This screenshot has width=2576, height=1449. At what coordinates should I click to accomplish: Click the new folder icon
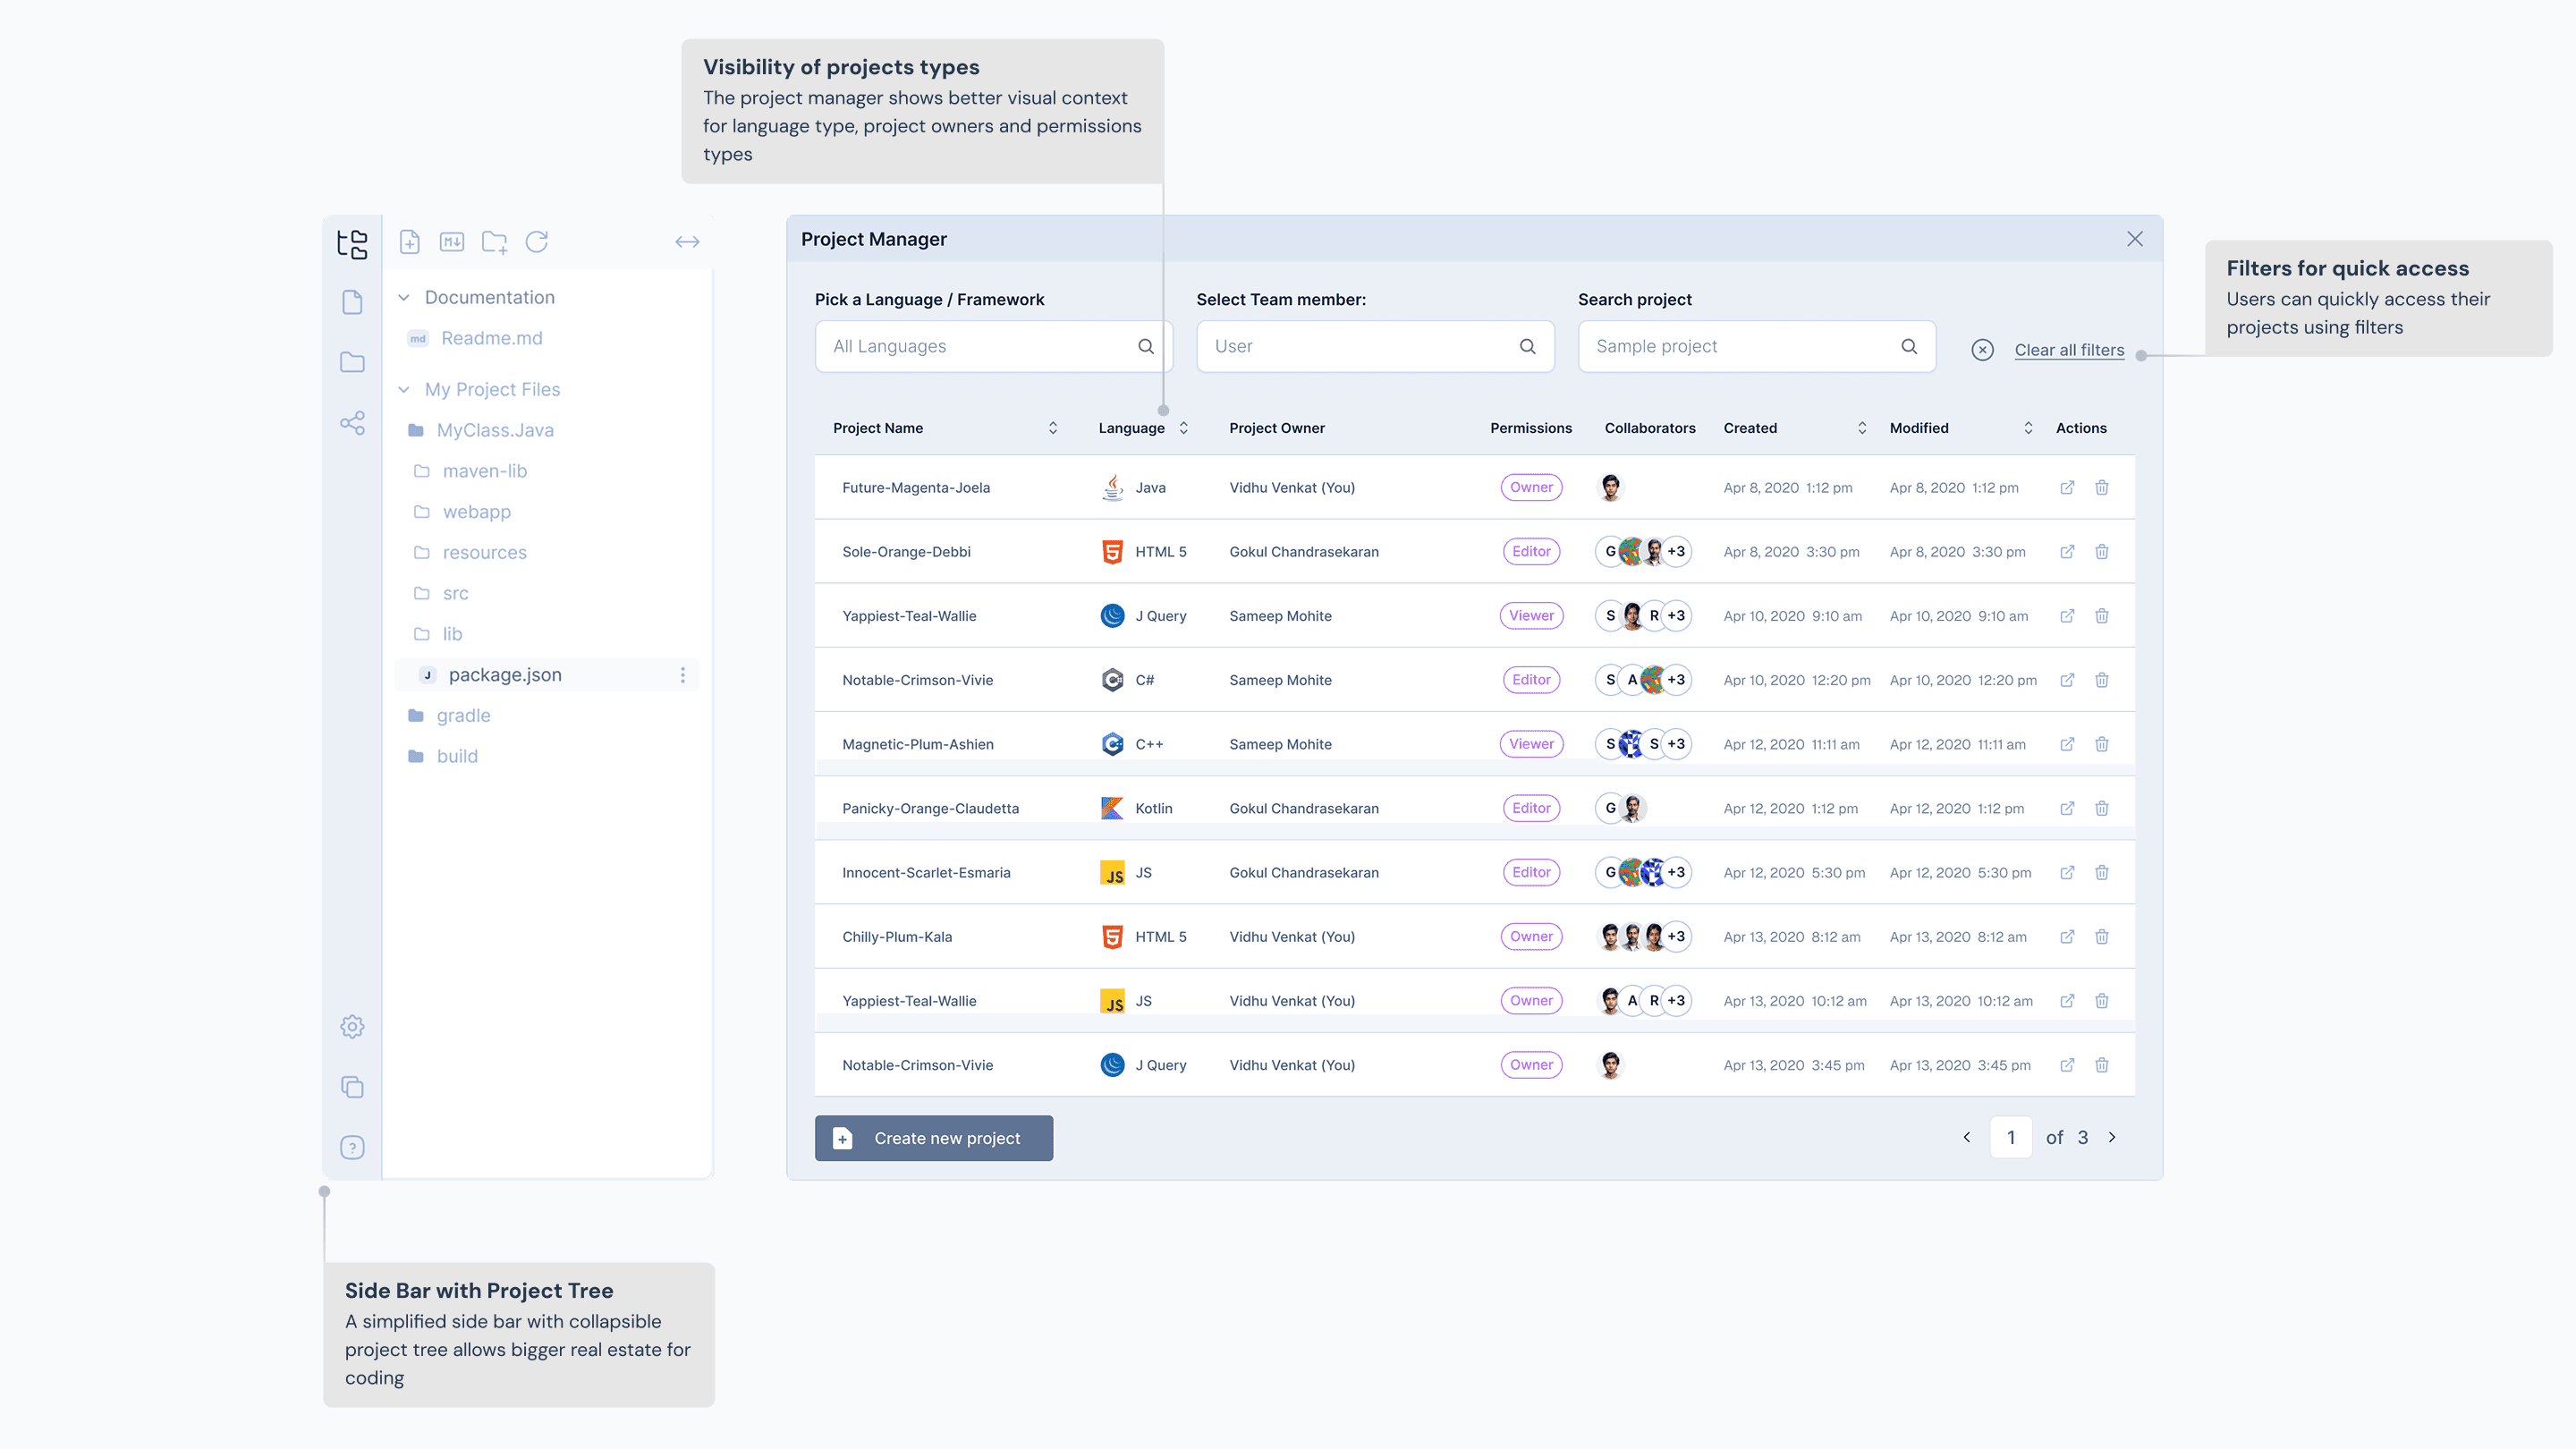(494, 242)
